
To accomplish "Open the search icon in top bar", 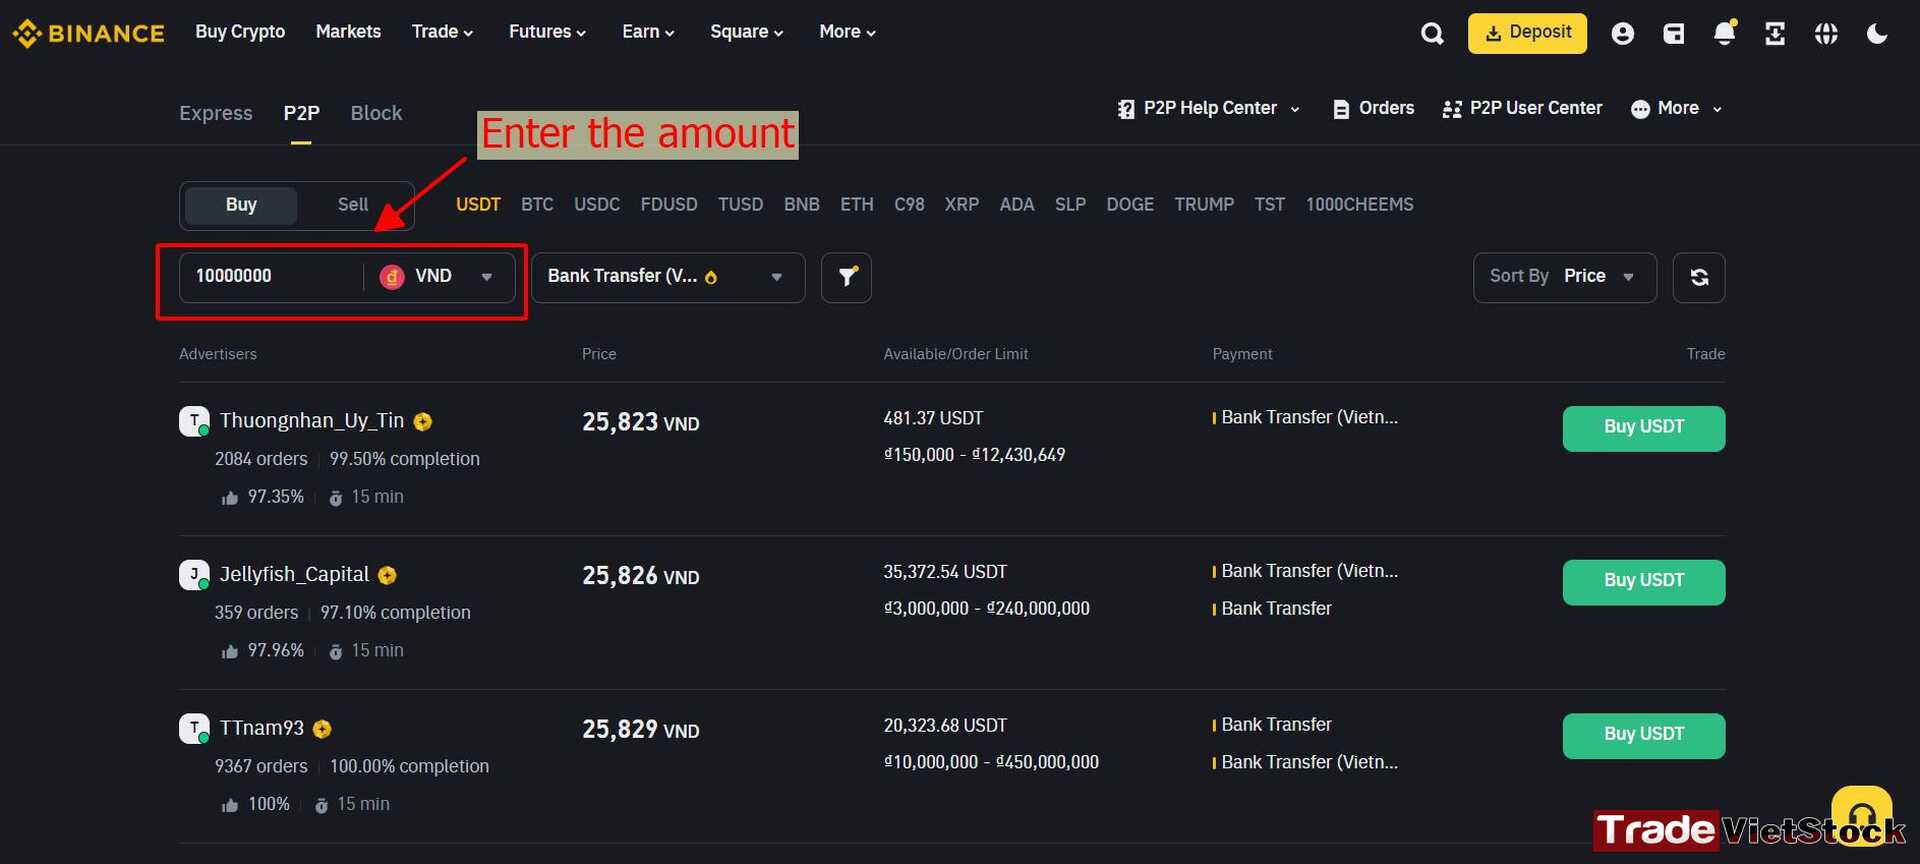I will 1432,33.
